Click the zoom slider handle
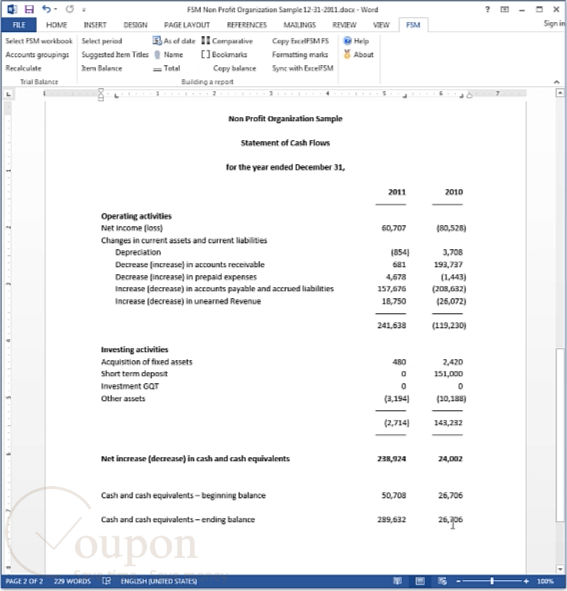 click(x=492, y=581)
